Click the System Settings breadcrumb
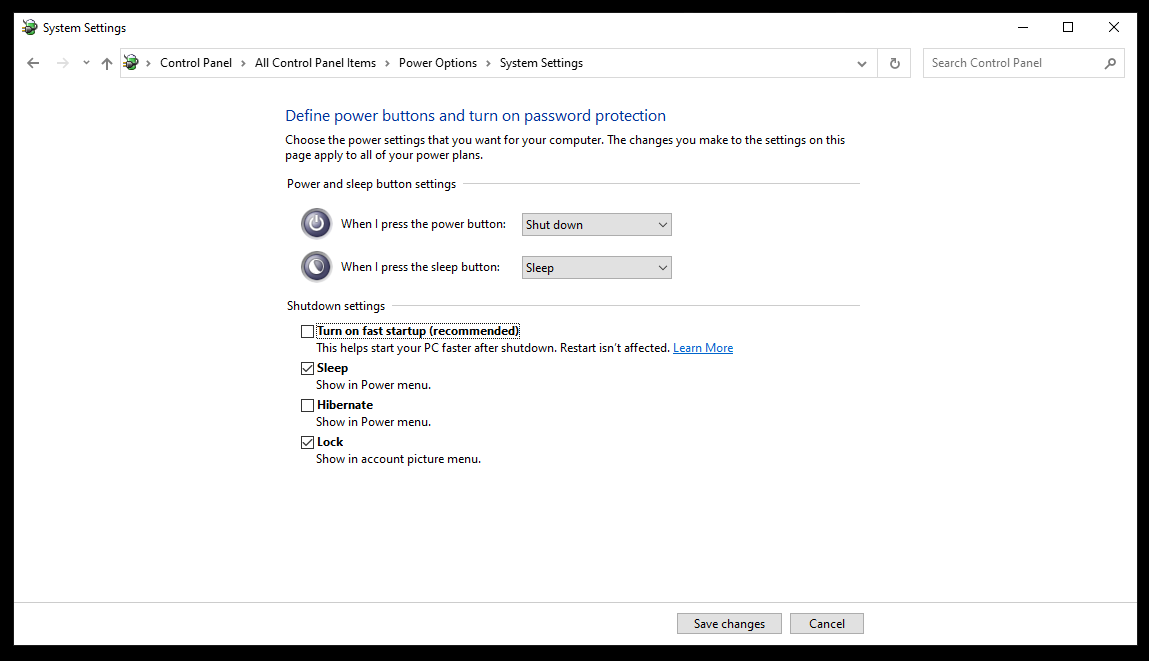This screenshot has width=1149, height=661. click(x=541, y=63)
